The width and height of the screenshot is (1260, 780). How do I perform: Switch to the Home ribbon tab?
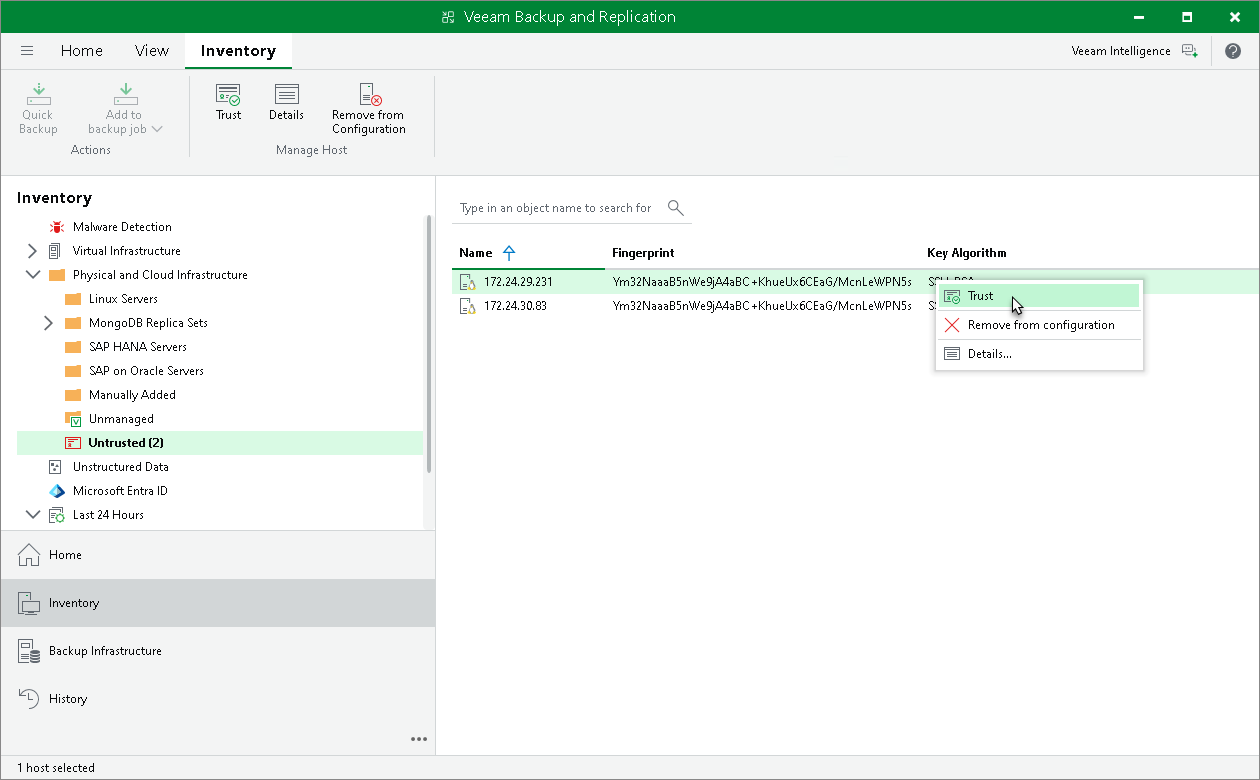81,51
